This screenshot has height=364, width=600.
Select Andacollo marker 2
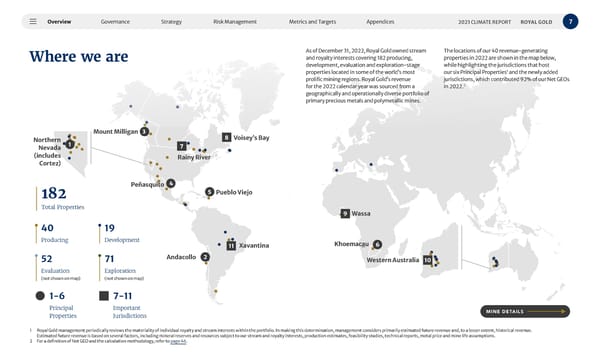(x=205, y=257)
